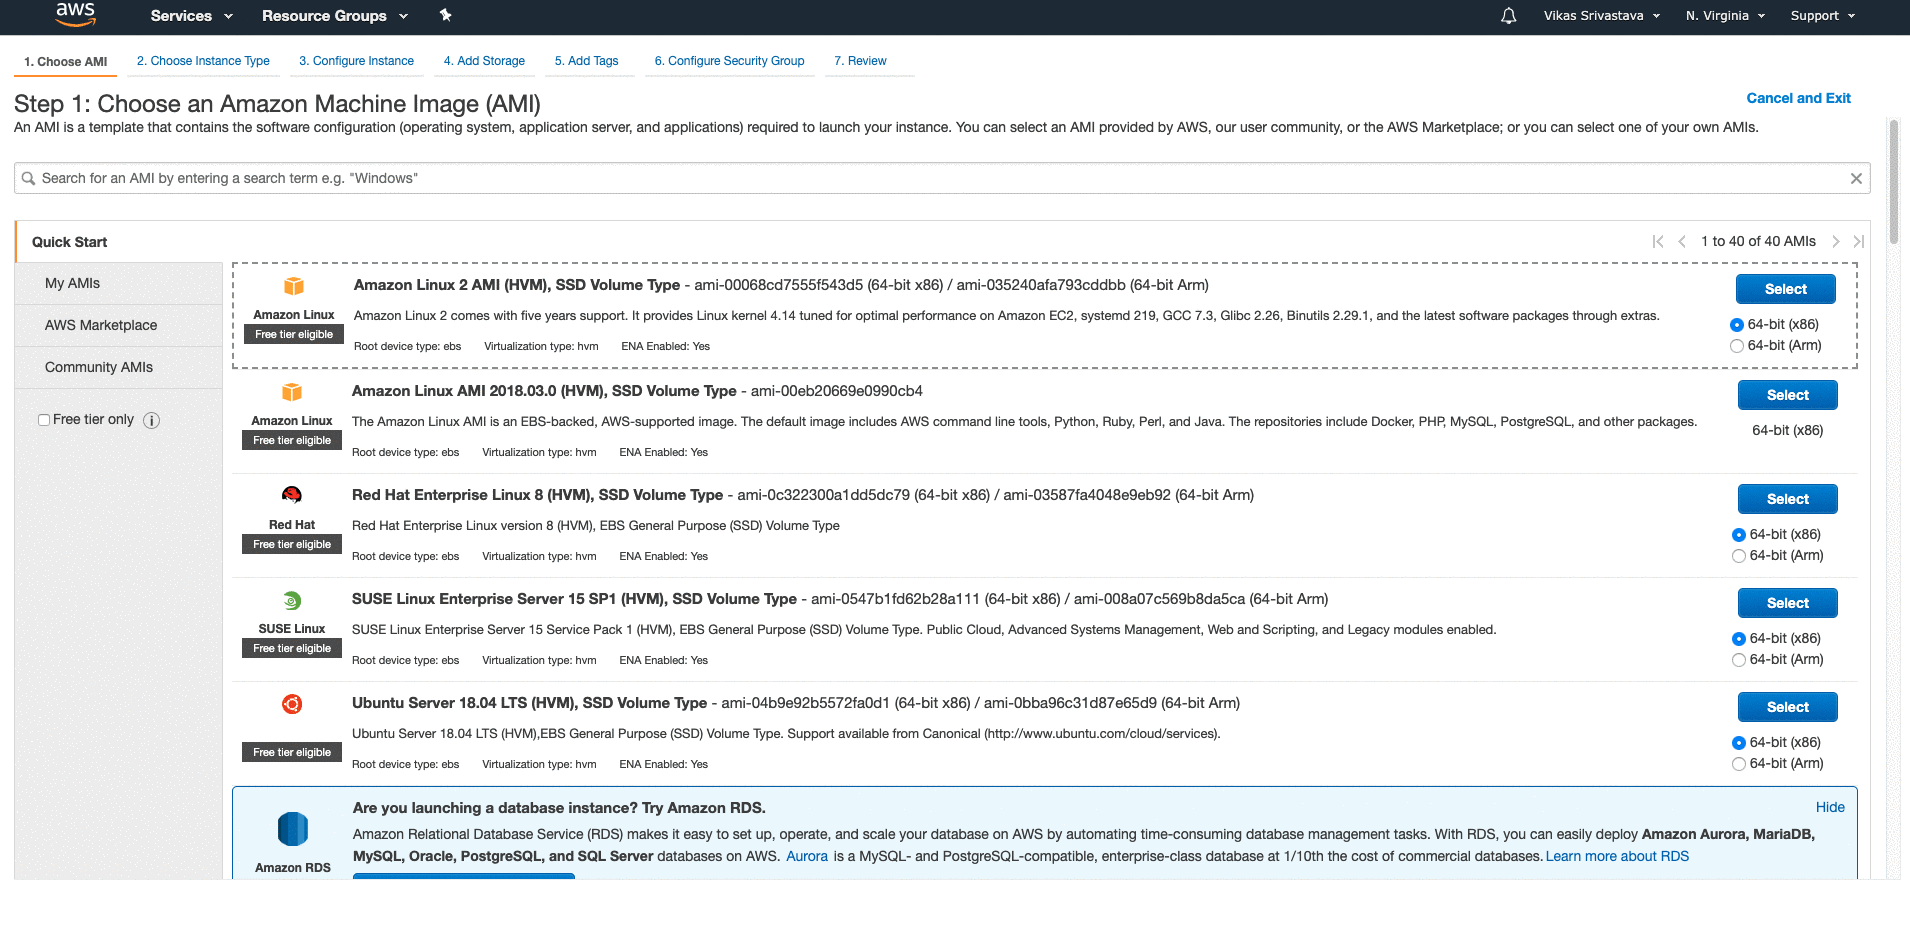Select the Amazon Linux AMI 2018.03.0
The image size is (1910, 937).
(x=1788, y=395)
